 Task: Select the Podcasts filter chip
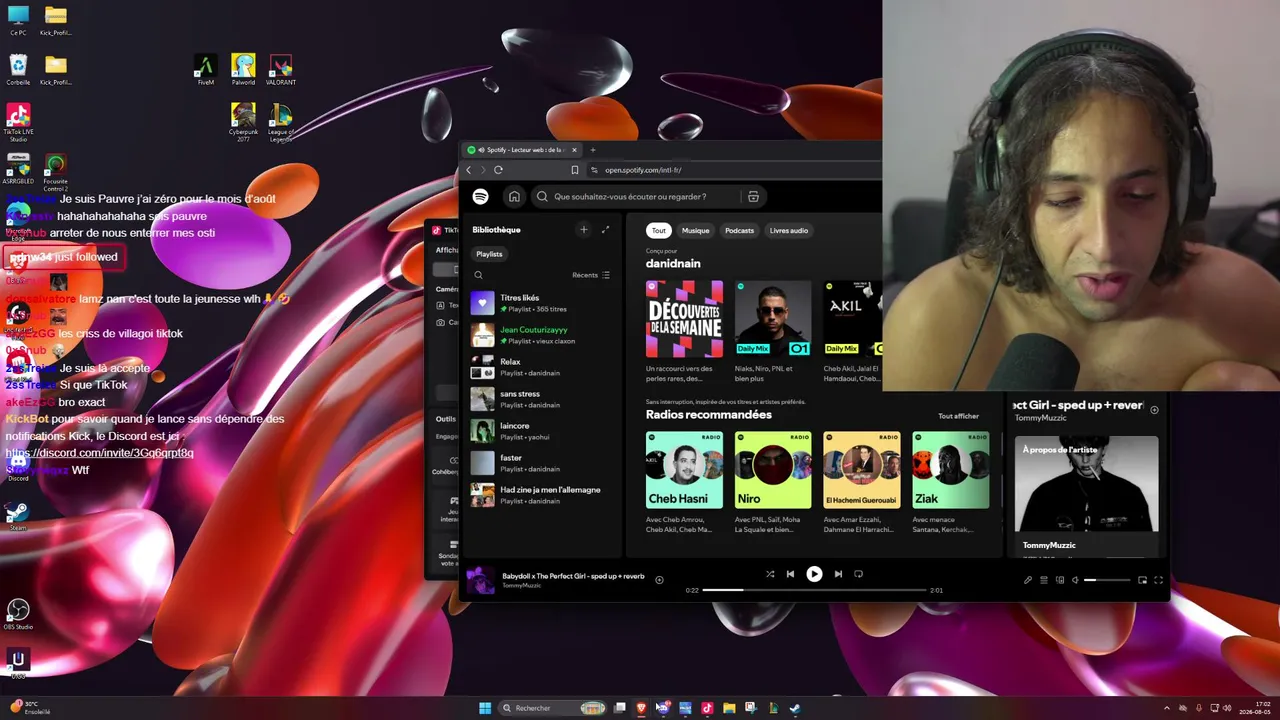(x=739, y=231)
